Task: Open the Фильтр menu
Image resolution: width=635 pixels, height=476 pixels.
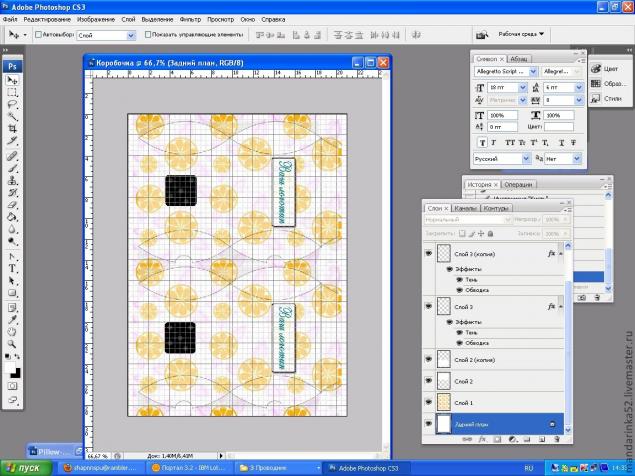Action: click(x=190, y=19)
